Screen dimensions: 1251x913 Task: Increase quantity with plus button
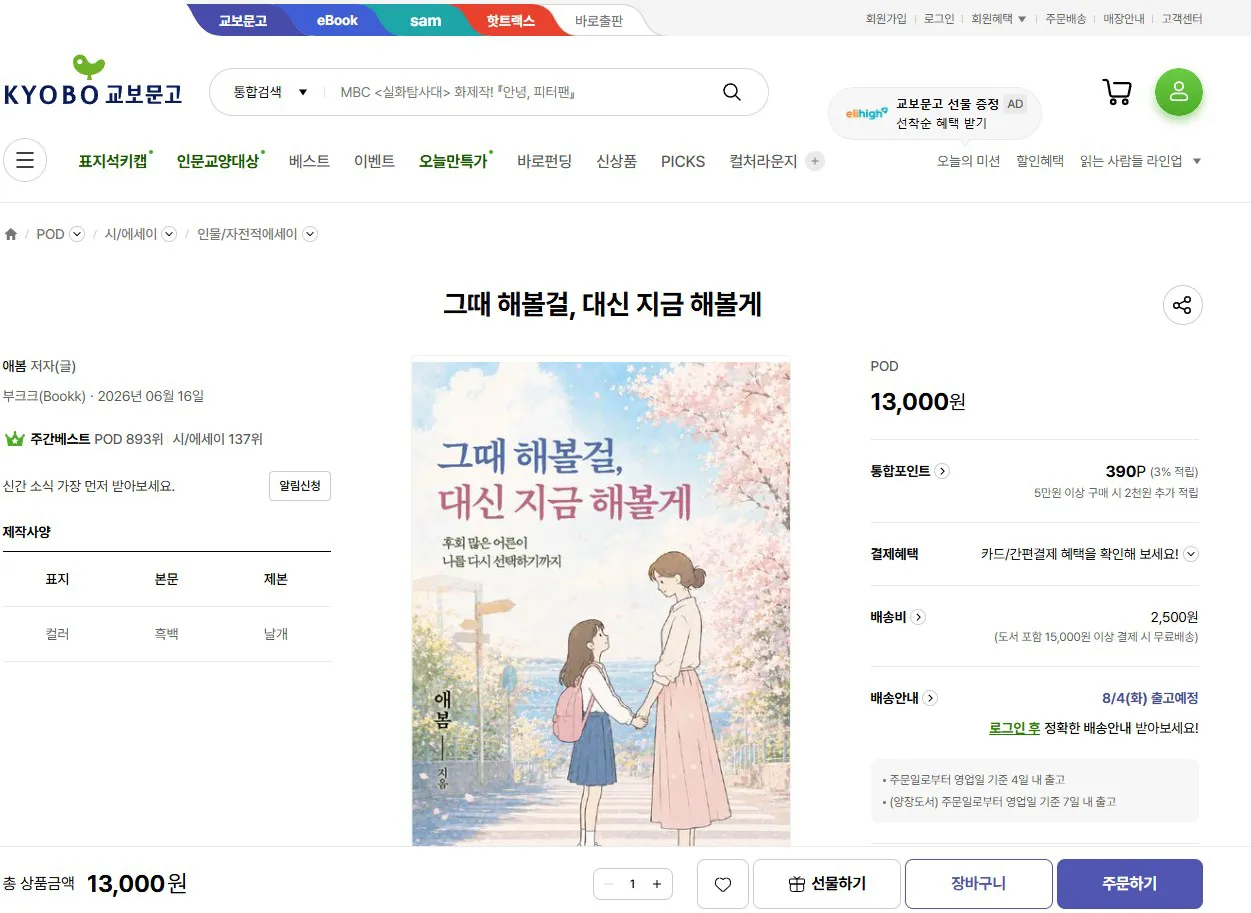[657, 884]
